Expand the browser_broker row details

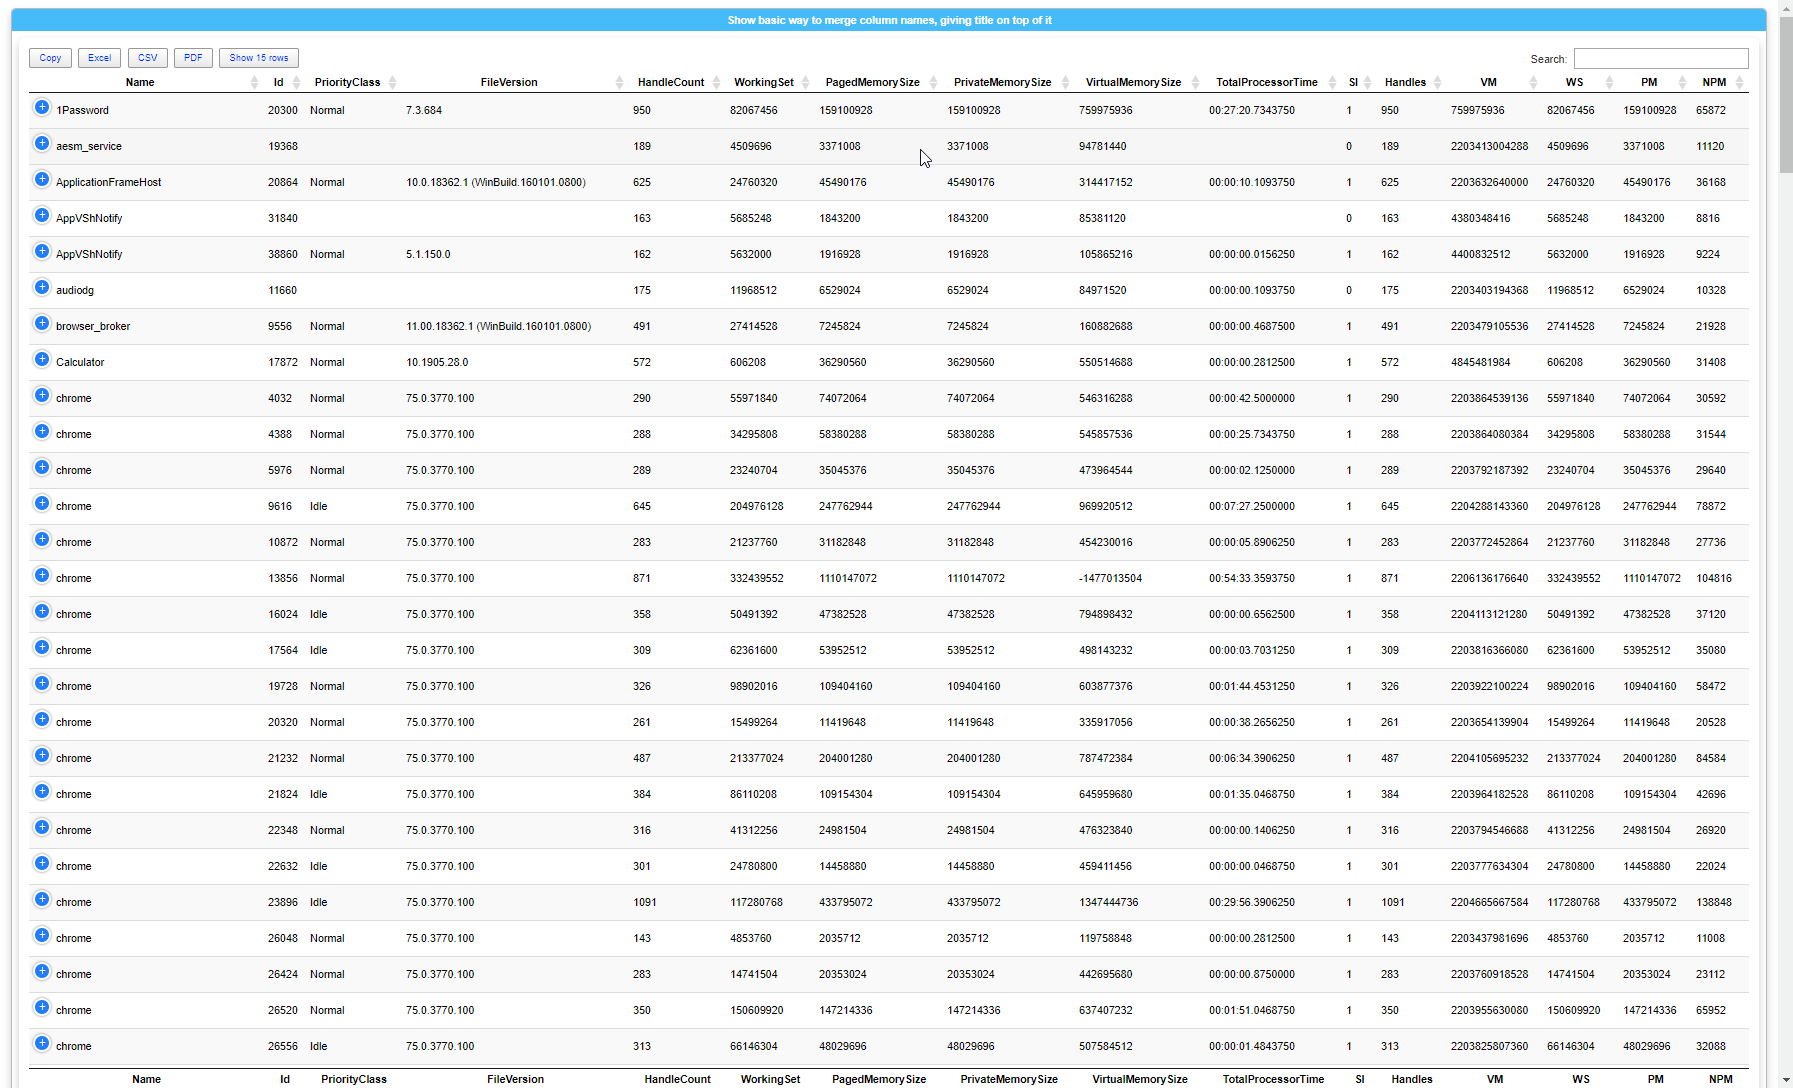click(42, 324)
